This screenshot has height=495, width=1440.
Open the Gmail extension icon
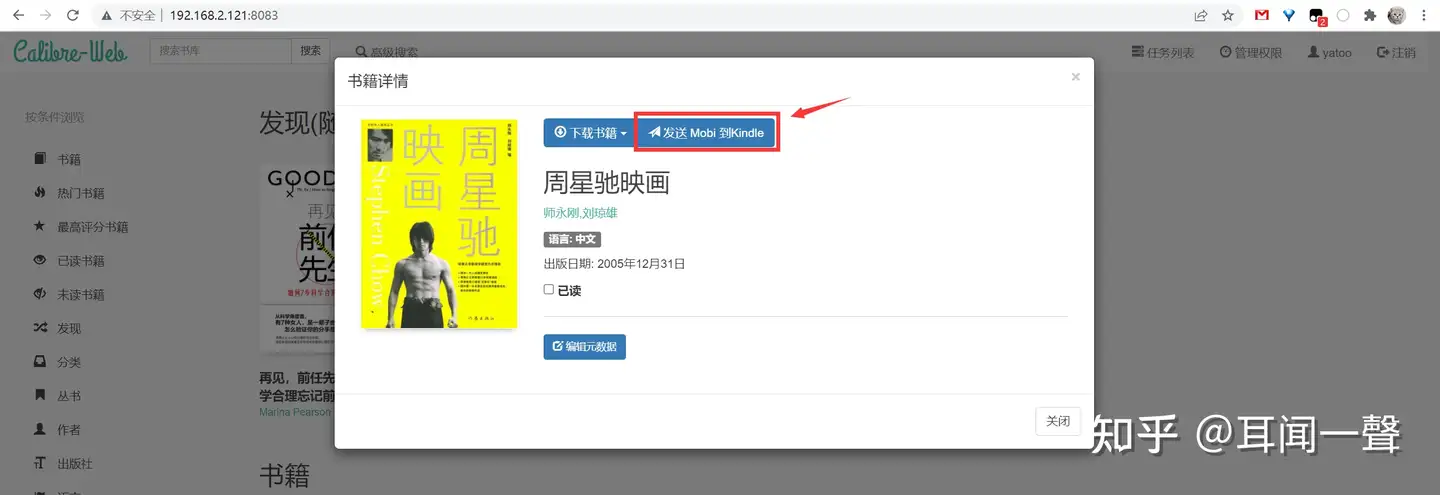click(1262, 16)
